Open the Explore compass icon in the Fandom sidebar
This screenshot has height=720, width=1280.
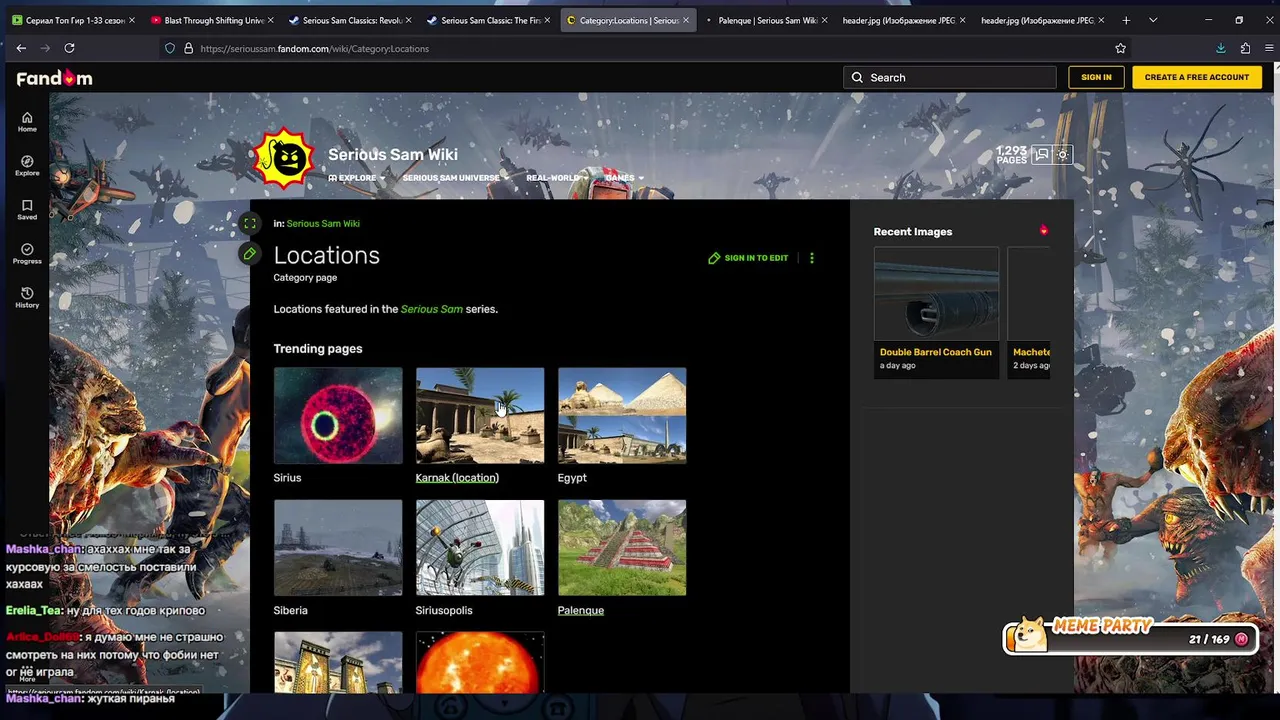pos(27,166)
